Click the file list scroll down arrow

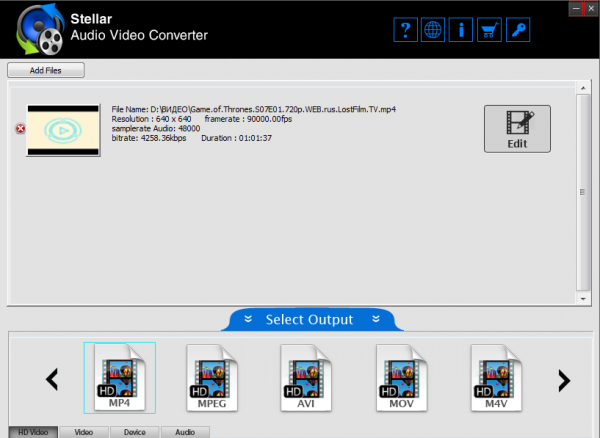583,299
